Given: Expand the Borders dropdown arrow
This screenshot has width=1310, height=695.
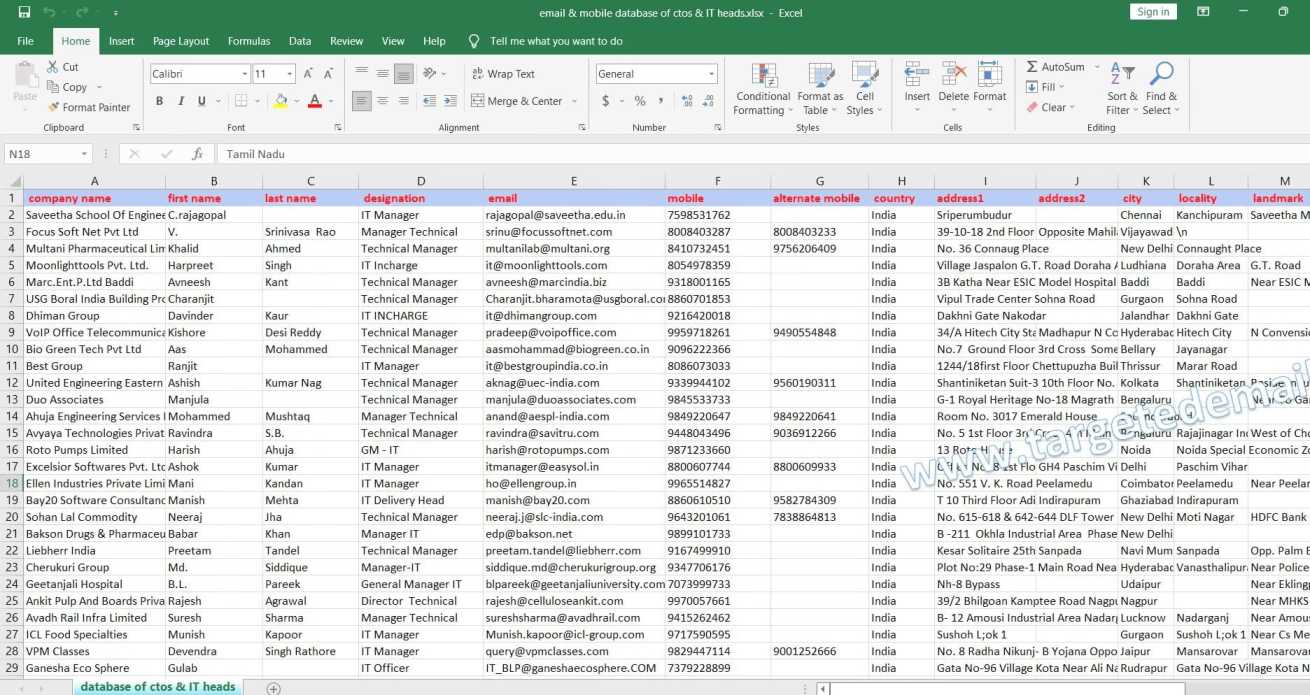Looking at the screenshot, I should click(256, 101).
